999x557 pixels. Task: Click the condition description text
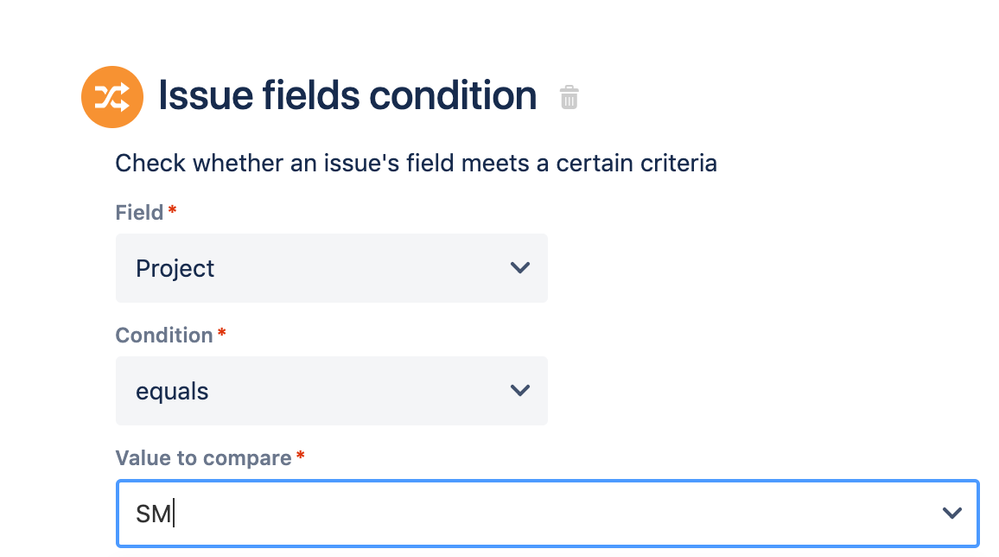(x=416, y=163)
